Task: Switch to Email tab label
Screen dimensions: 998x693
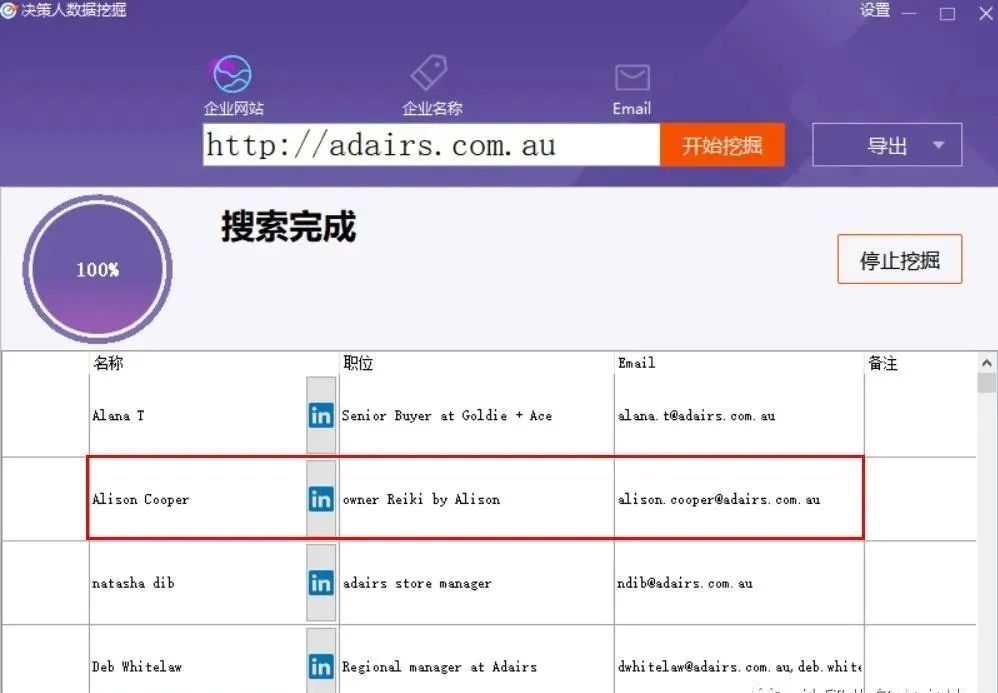Action: pyautogui.click(x=631, y=109)
